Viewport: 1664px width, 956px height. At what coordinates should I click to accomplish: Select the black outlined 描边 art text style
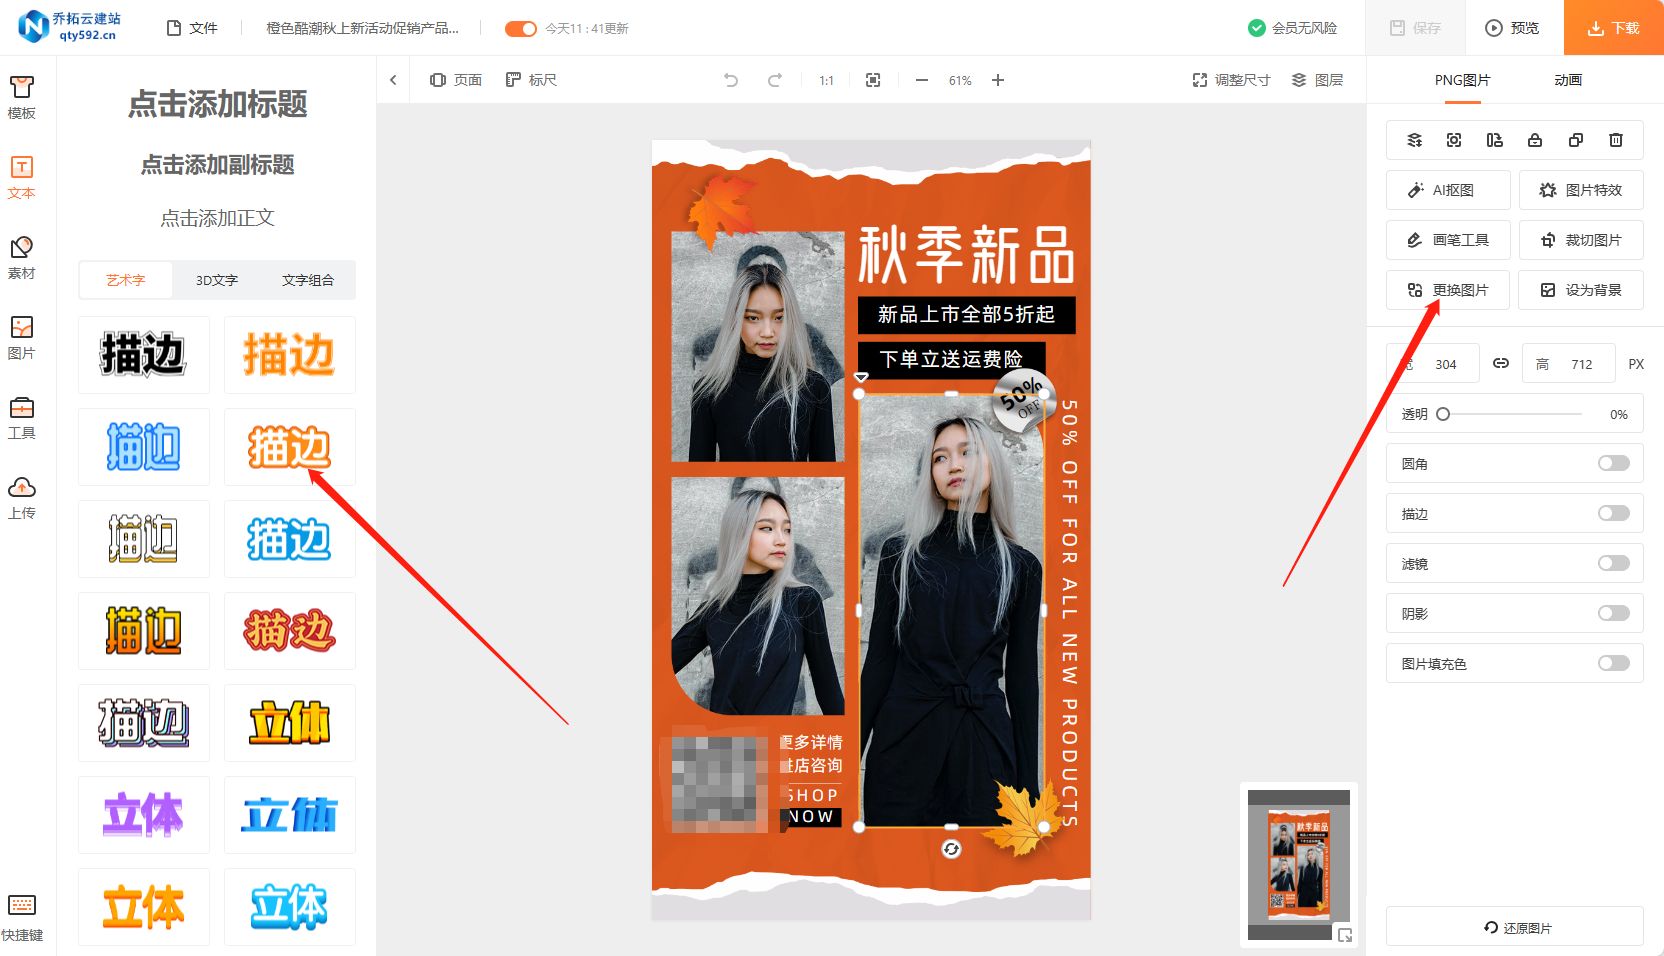pos(144,355)
